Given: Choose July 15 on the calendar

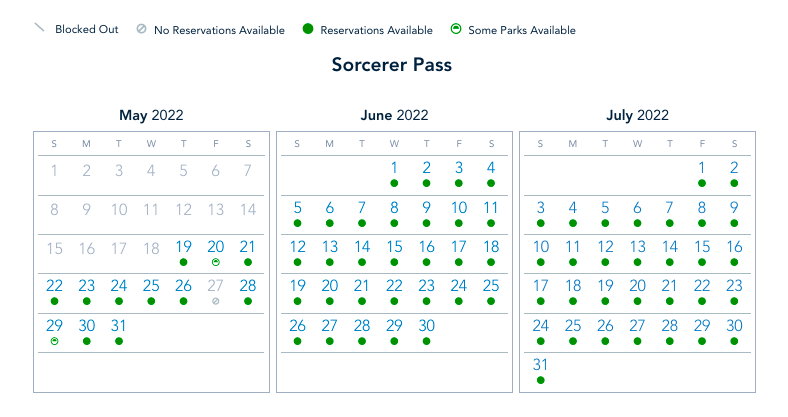Looking at the screenshot, I should click(x=702, y=247).
